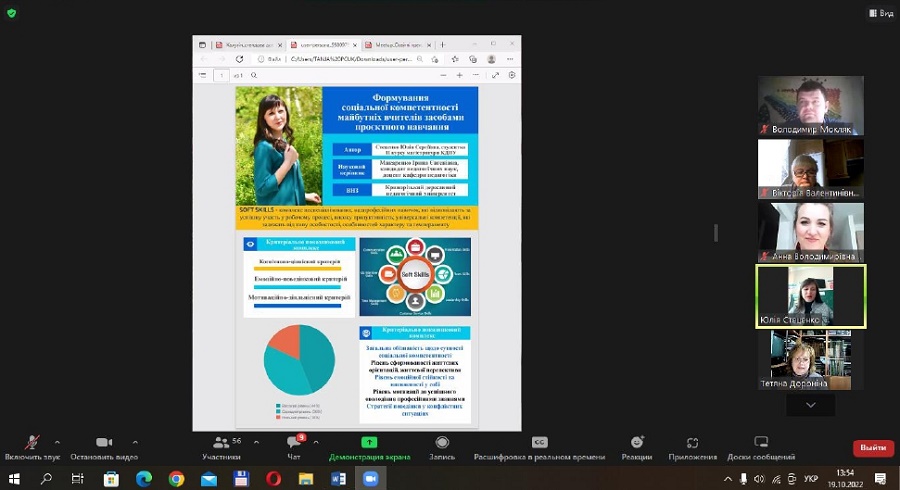Expand audio options arrow next to microphone
This screenshot has height=490, width=900.
point(57,441)
